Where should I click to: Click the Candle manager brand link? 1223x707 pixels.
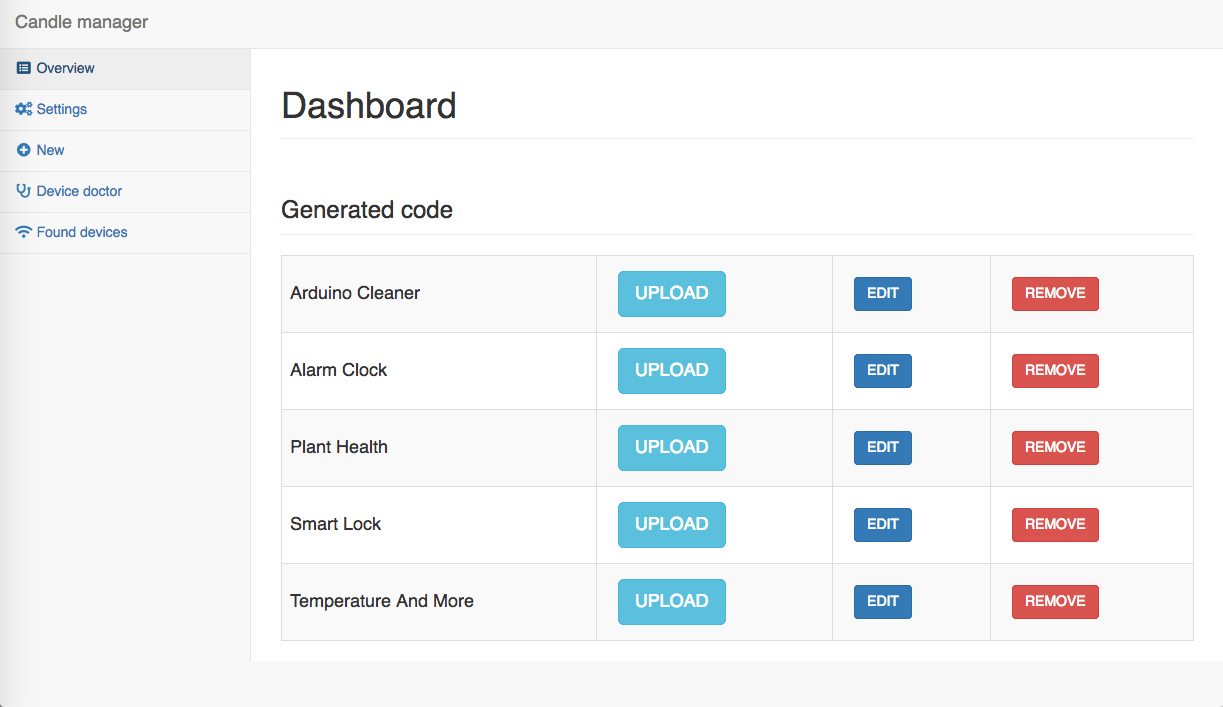82,22
